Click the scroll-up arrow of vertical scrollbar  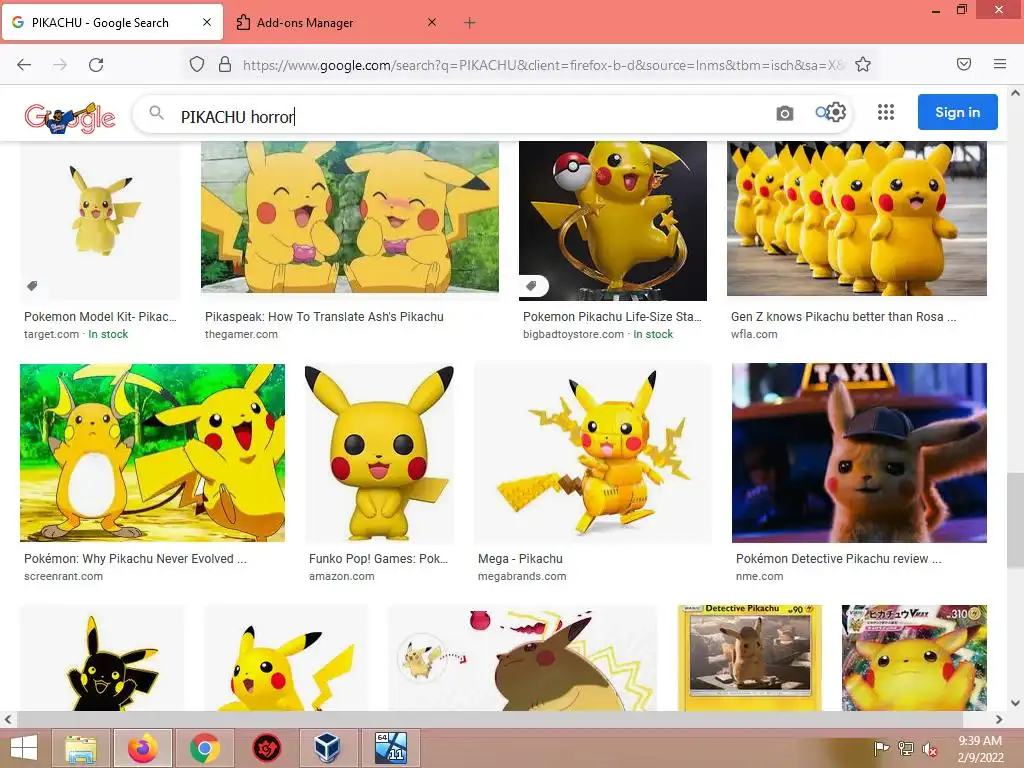1016,93
